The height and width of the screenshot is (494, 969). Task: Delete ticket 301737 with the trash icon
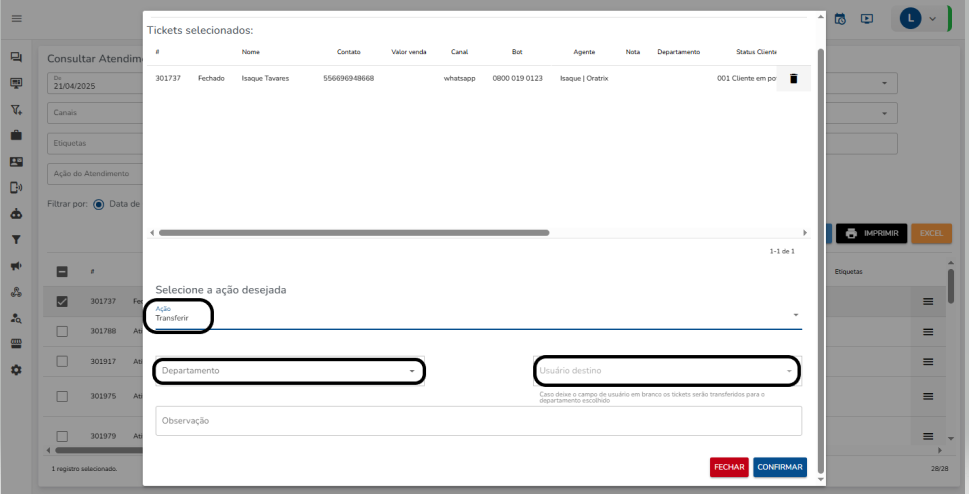click(793, 78)
